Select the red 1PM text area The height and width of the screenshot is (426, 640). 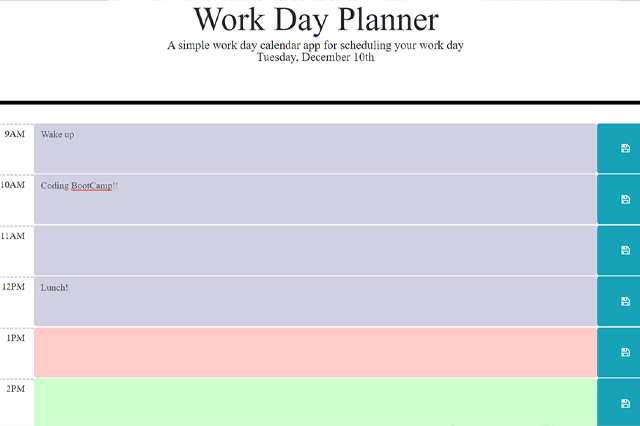[315, 352]
